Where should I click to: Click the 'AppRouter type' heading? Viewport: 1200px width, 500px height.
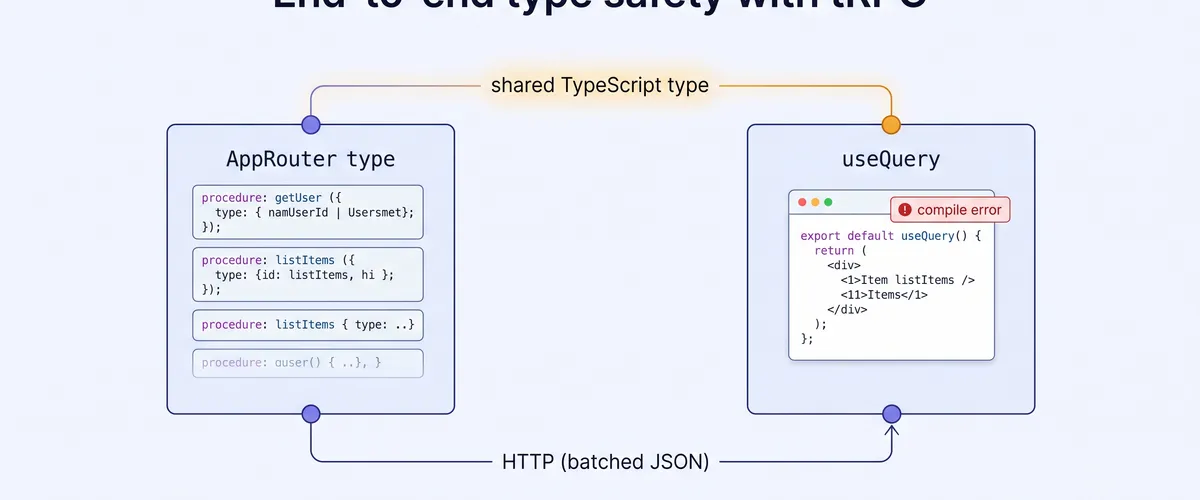coord(311,159)
